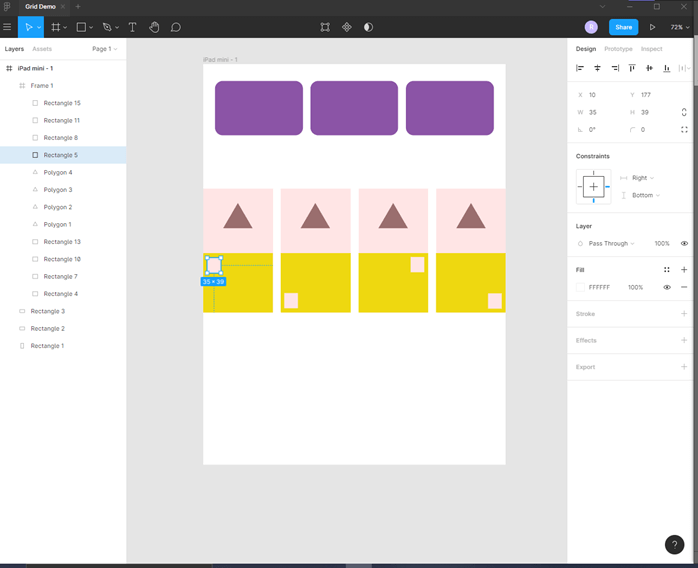Align selection left
This screenshot has width=698, height=568.
[580, 68]
